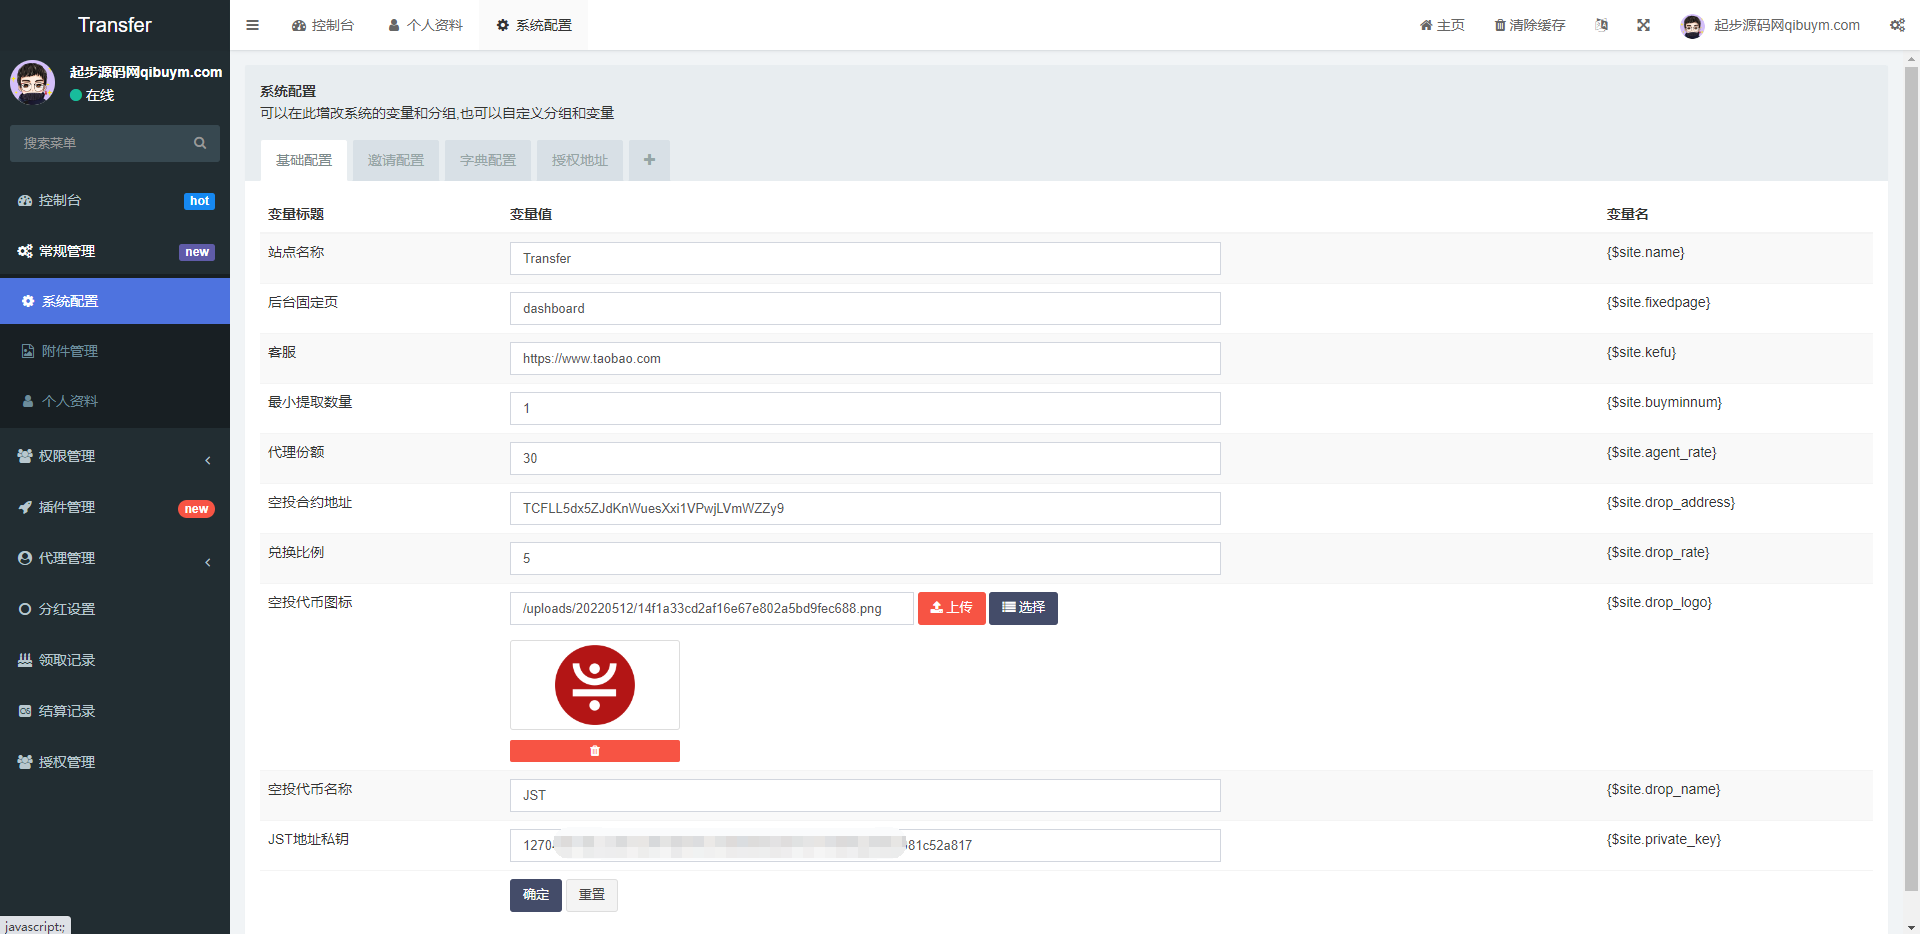Click the clear cache trash button

(1529, 25)
